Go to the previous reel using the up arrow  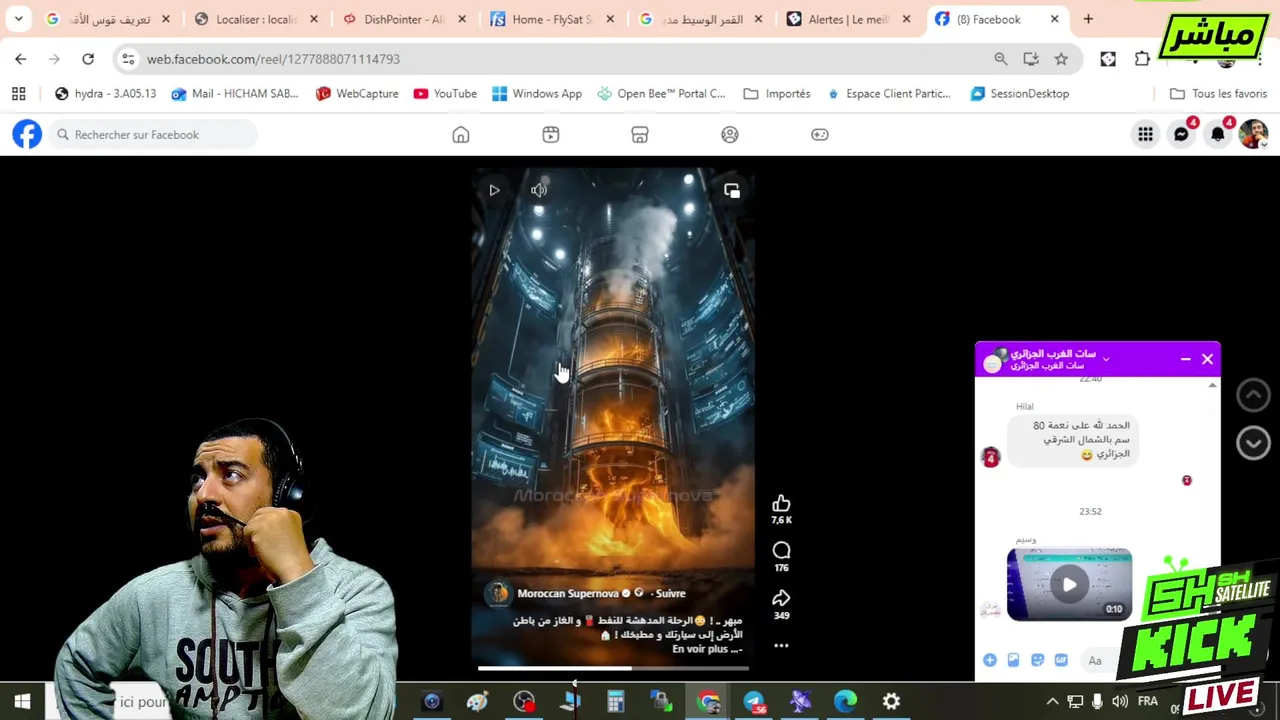click(x=1253, y=395)
